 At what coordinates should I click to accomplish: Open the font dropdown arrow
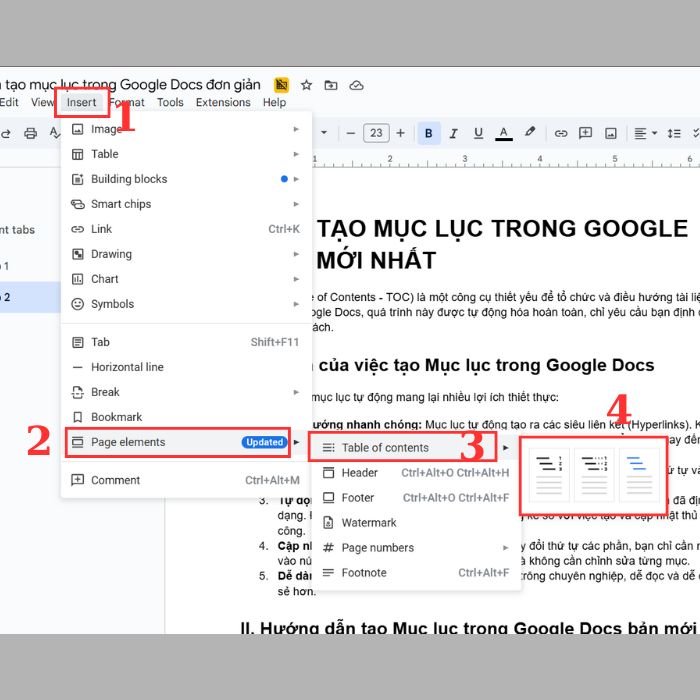[x=324, y=132]
